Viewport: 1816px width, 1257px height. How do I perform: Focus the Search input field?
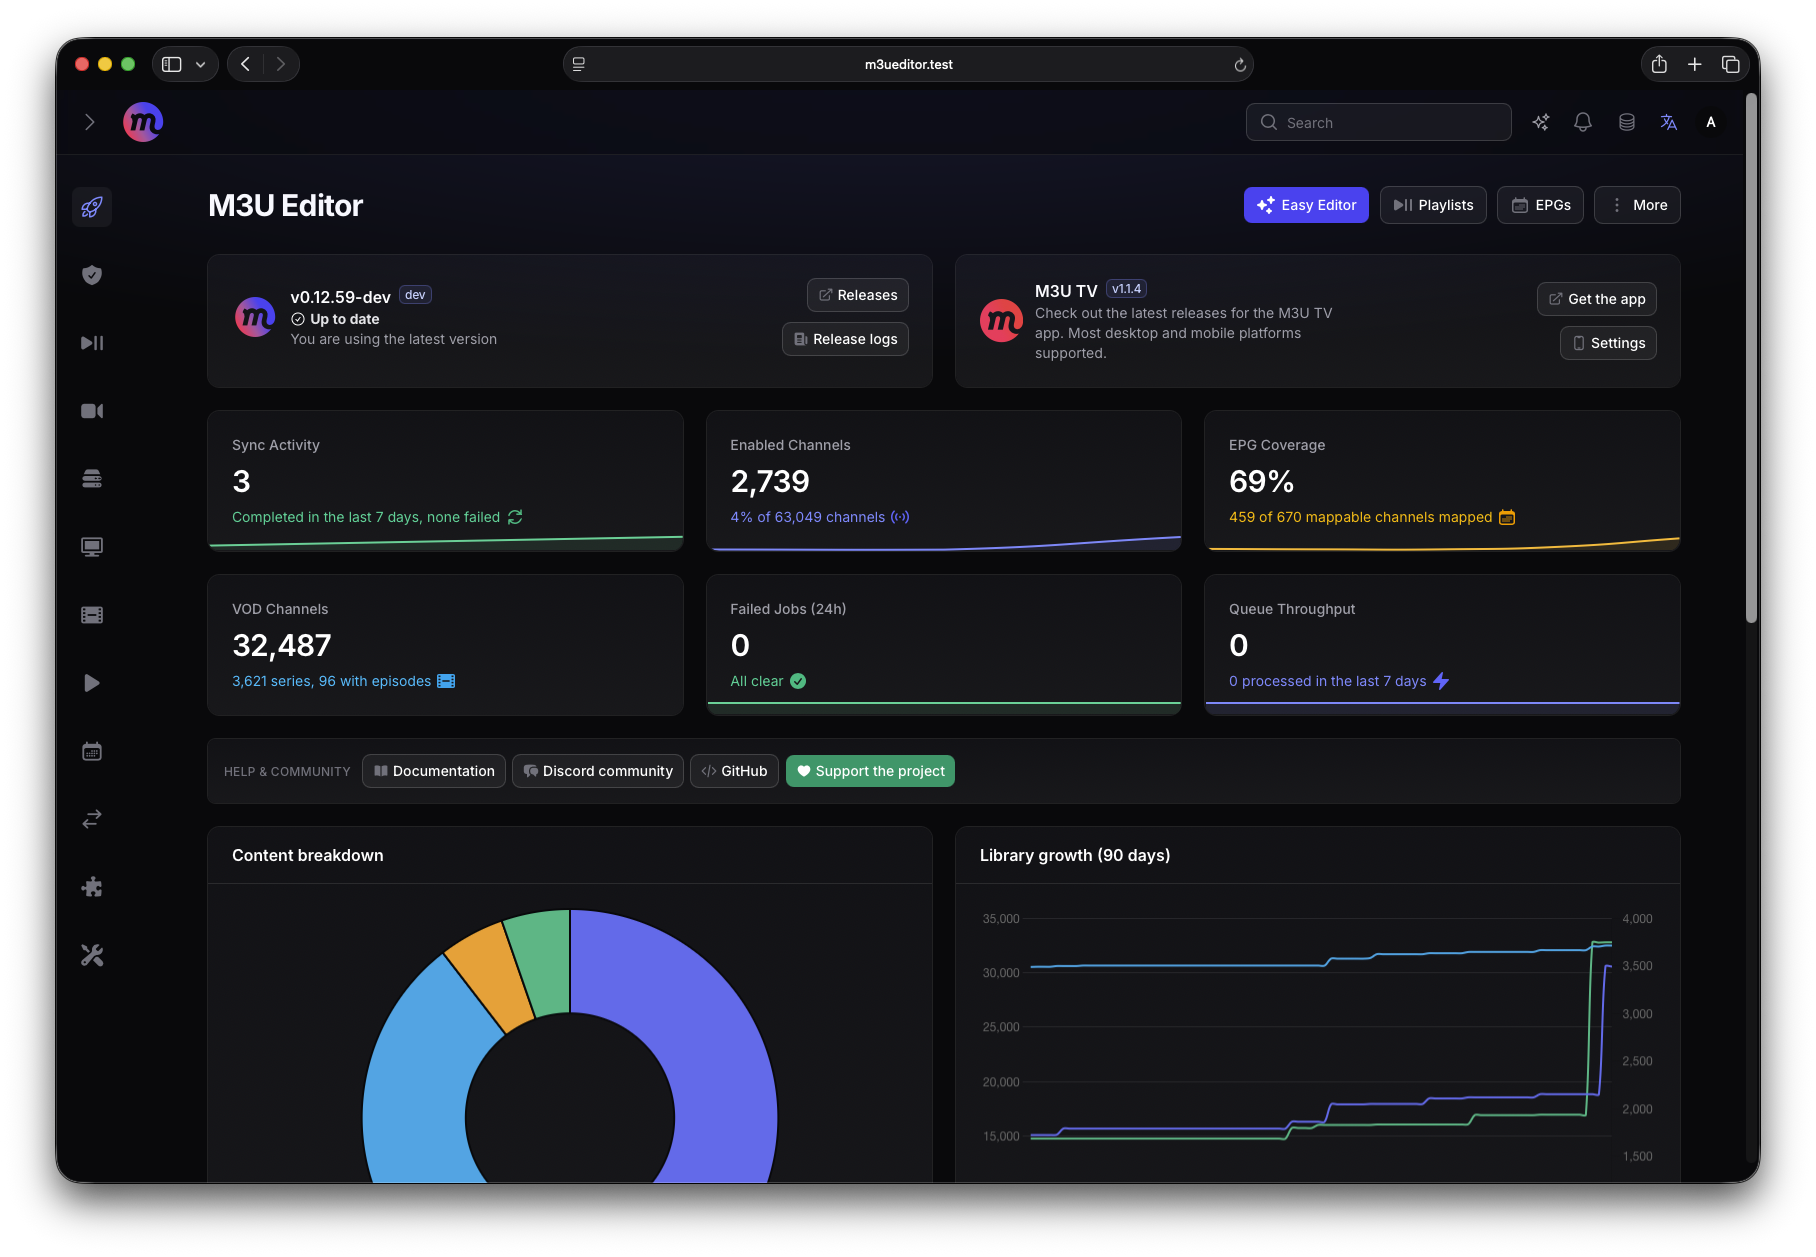coord(1378,122)
